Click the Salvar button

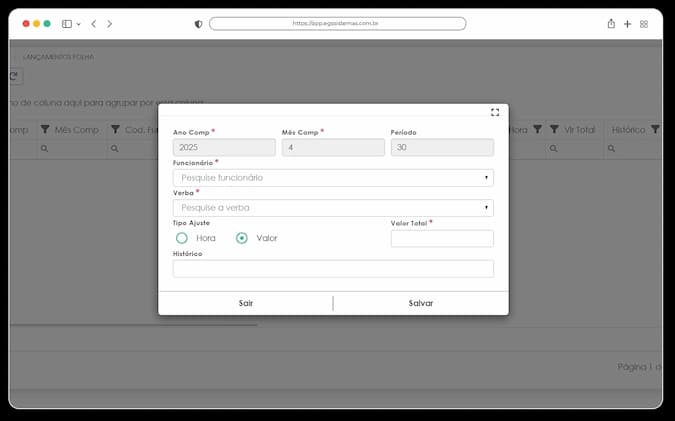[421, 303]
